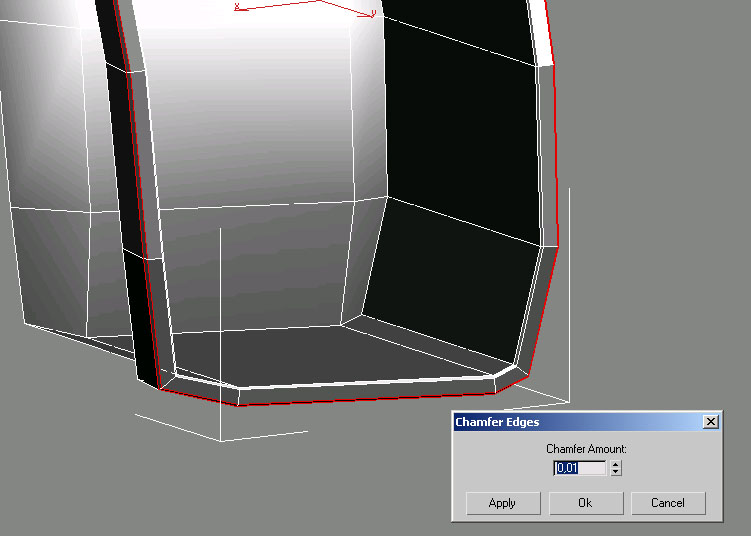751x536 pixels.
Task: Cancel the Chamfer Edges dialog
Action: click(668, 503)
